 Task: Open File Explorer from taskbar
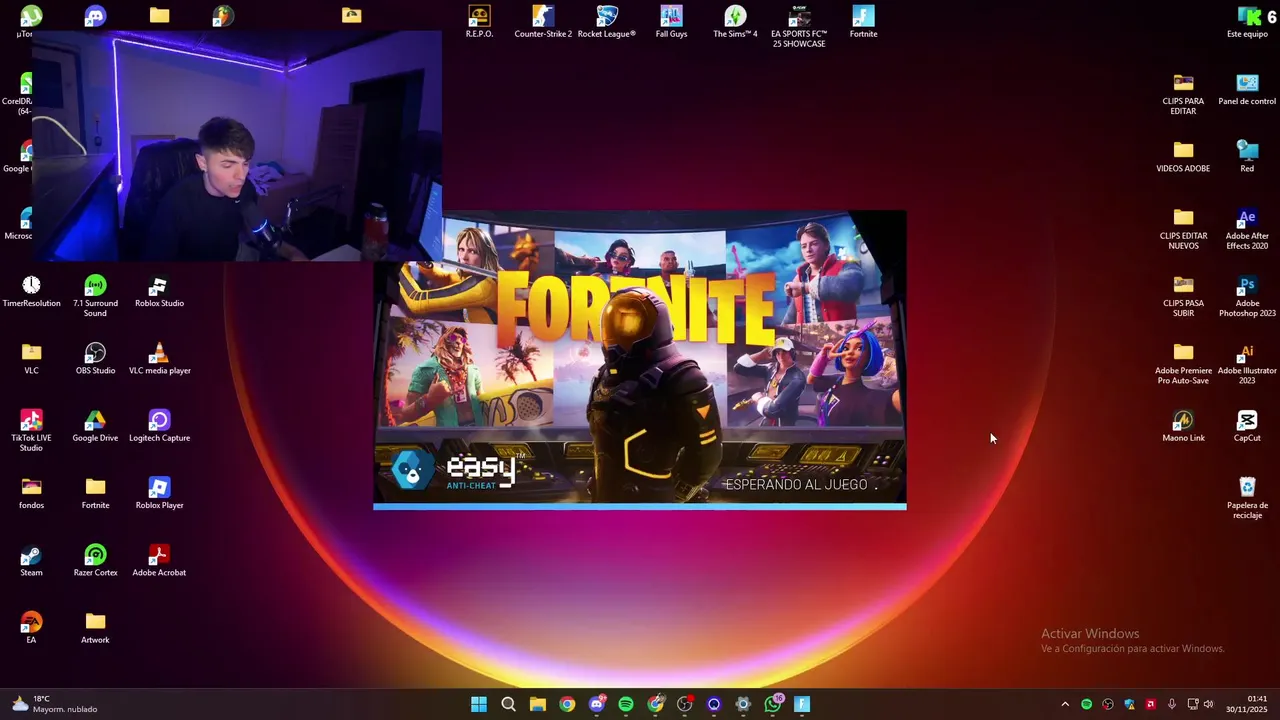538,704
